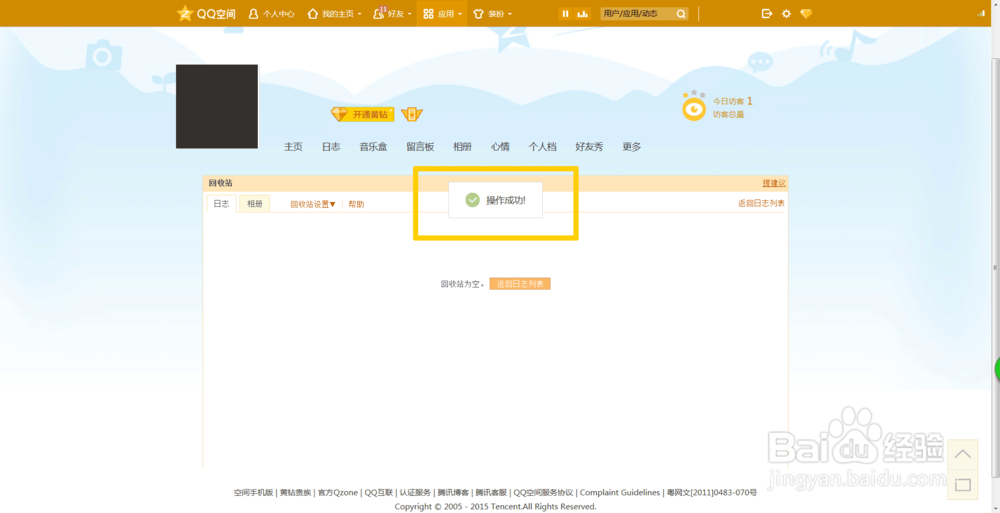Open 帮助 link
The image size is (1000, 513).
click(357, 205)
